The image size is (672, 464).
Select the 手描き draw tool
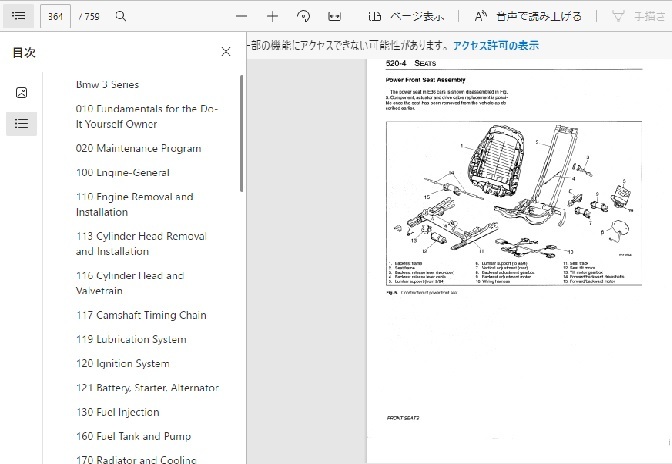639,17
